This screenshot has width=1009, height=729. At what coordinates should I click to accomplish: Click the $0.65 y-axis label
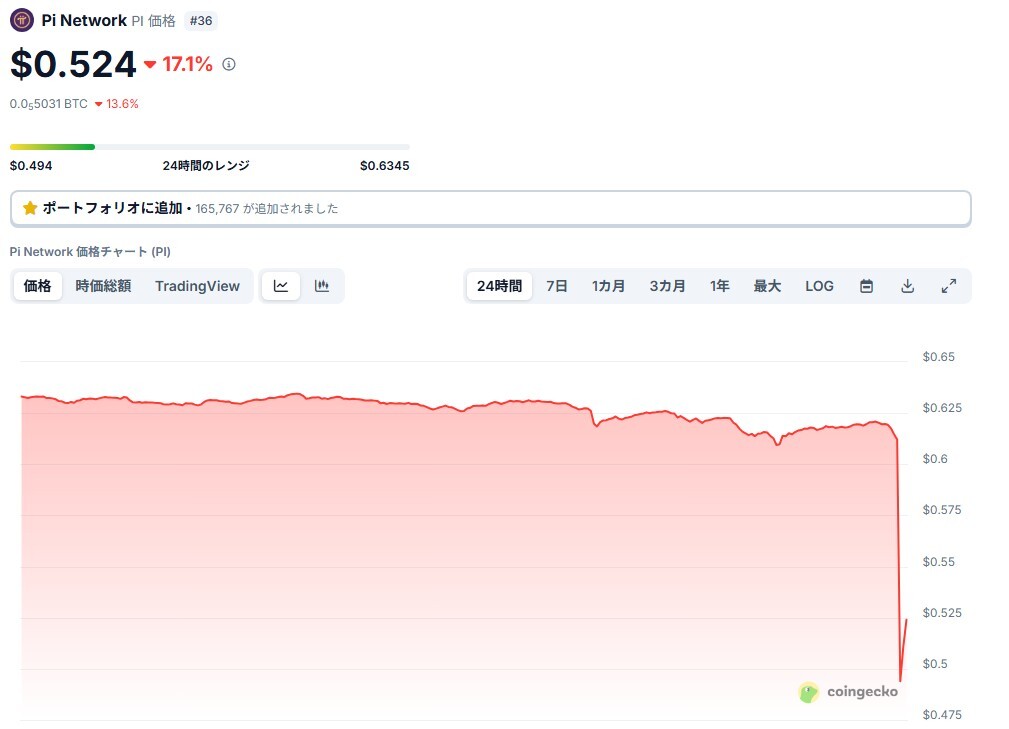point(939,356)
